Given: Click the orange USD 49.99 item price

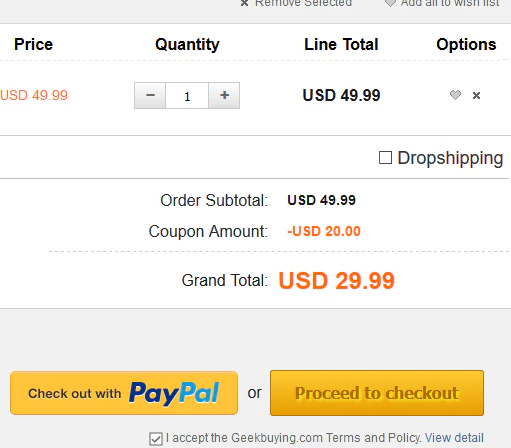Looking at the screenshot, I should [x=34, y=95].
